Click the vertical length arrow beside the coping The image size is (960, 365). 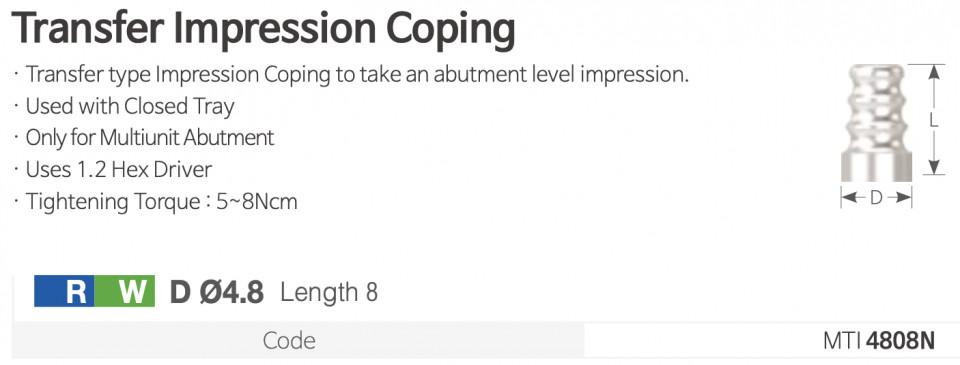[933, 119]
